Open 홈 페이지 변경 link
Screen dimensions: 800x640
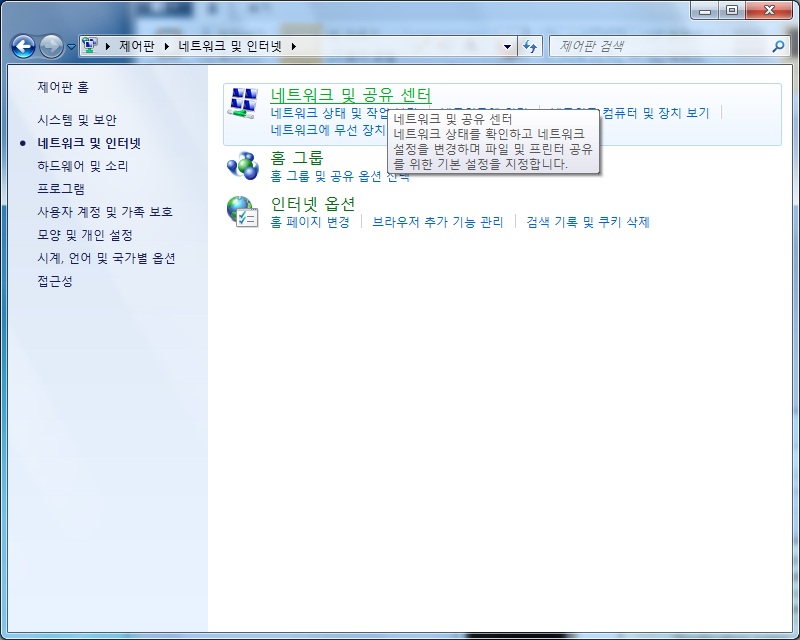(x=310, y=222)
